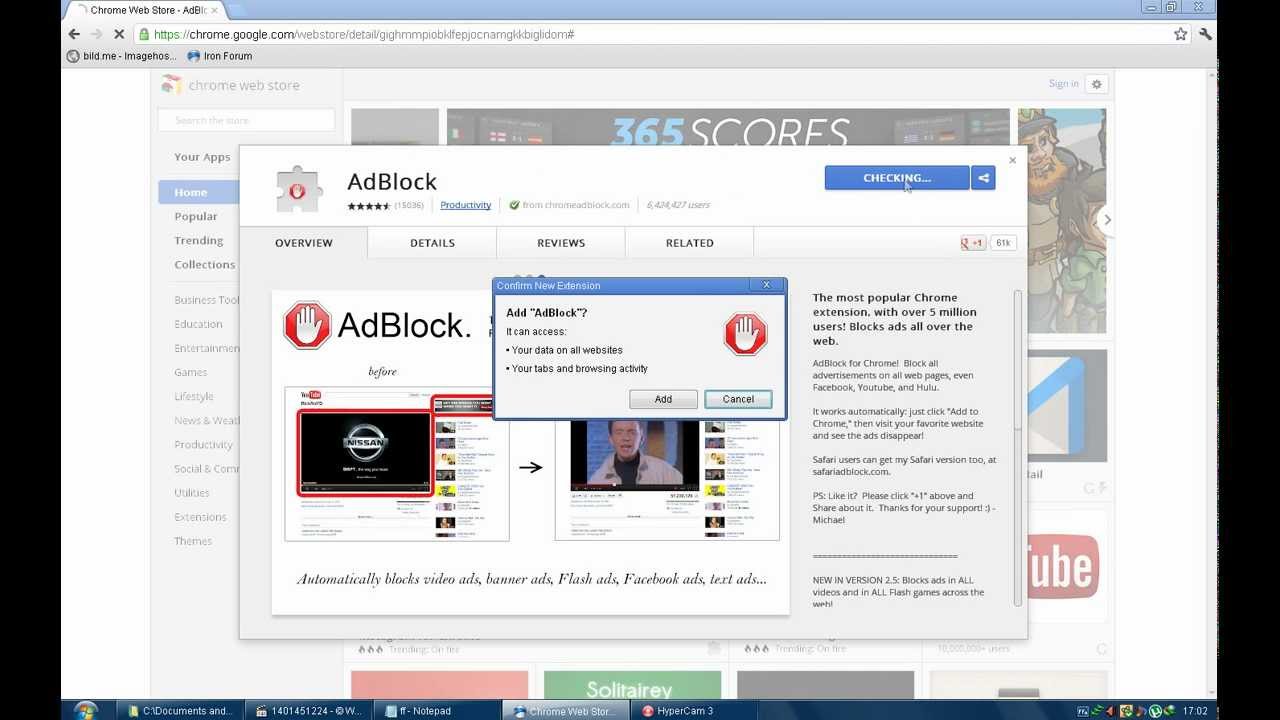The height and width of the screenshot is (720, 1280).
Task: Click Your Apps in the sidebar
Action: pyautogui.click(x=202, y=157)
